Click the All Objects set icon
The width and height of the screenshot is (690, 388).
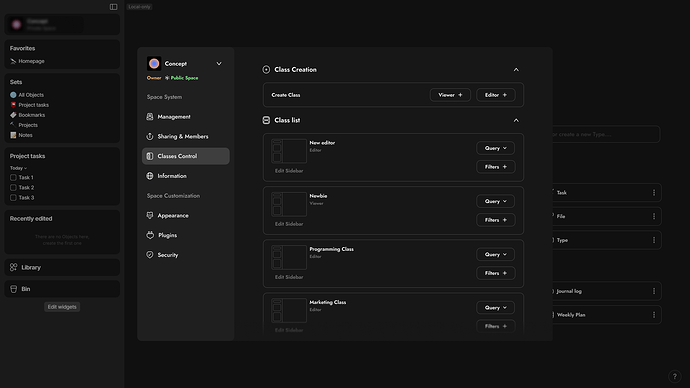[x=13, y=95]
